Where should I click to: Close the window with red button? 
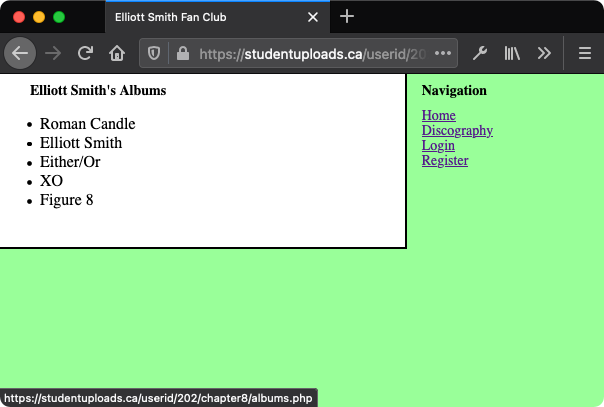click(x=19, y=17)
